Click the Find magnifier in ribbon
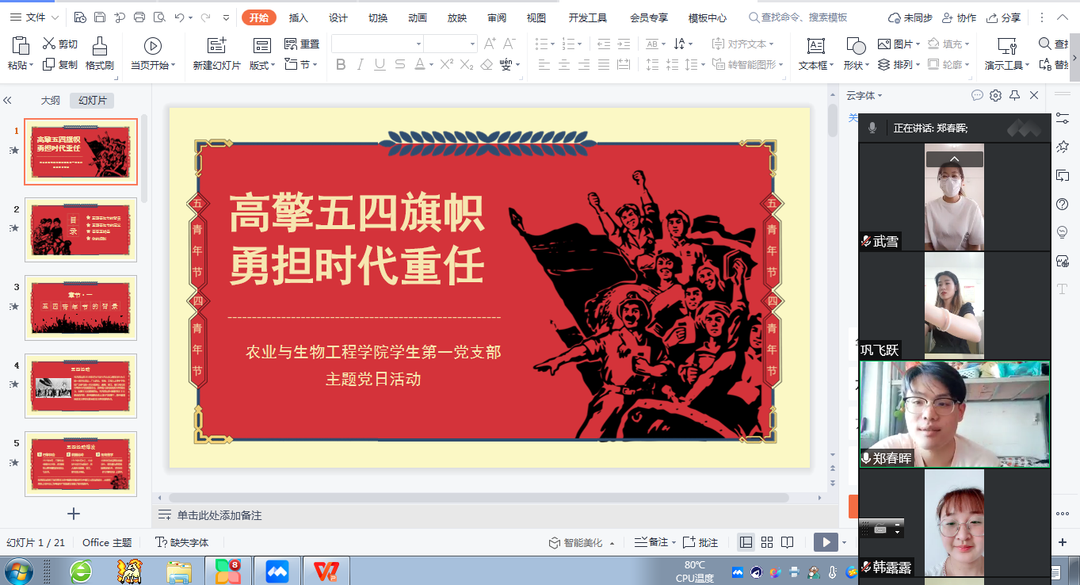Image resolution: width=1080 pixels, height=585 pixels. tap(1046, 44)
